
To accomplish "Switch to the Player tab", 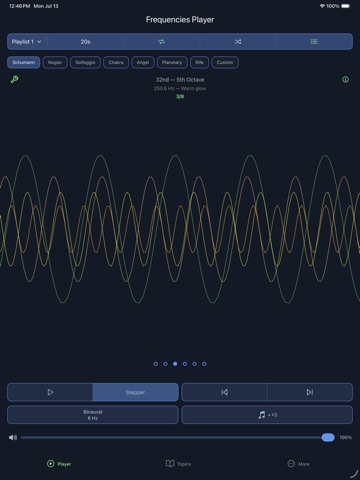I will pos(59,464).
